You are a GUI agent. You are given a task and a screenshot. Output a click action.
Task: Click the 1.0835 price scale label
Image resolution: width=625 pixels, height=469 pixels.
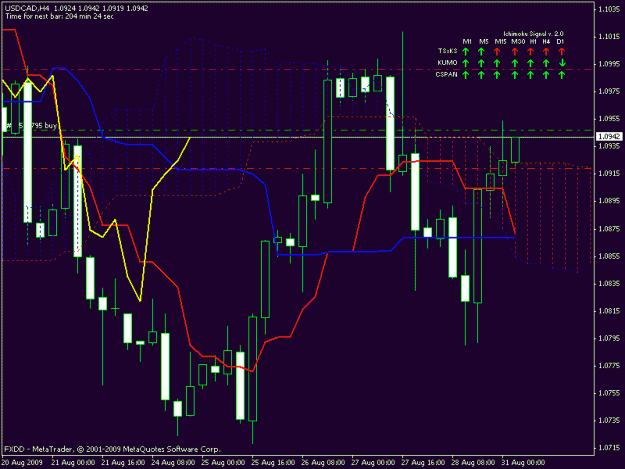[x=609, y=284]
